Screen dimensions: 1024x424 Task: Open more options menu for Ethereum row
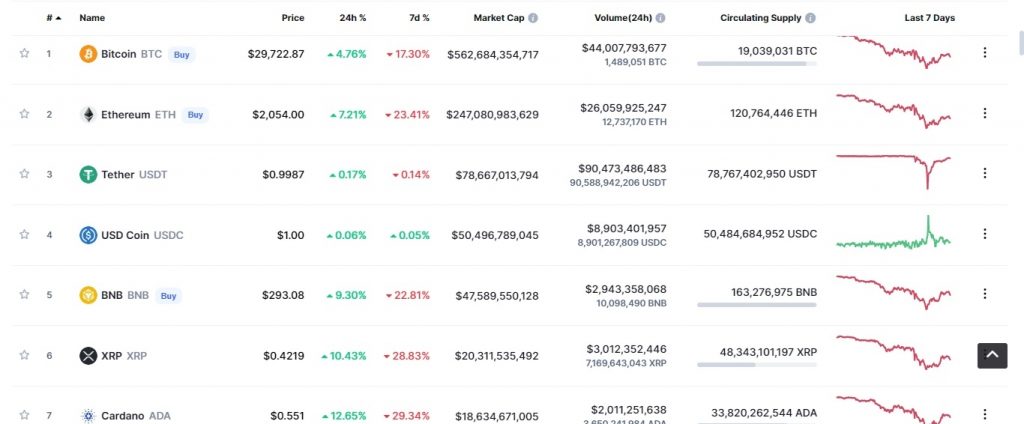pyautogui.click(x=985, y=113)
